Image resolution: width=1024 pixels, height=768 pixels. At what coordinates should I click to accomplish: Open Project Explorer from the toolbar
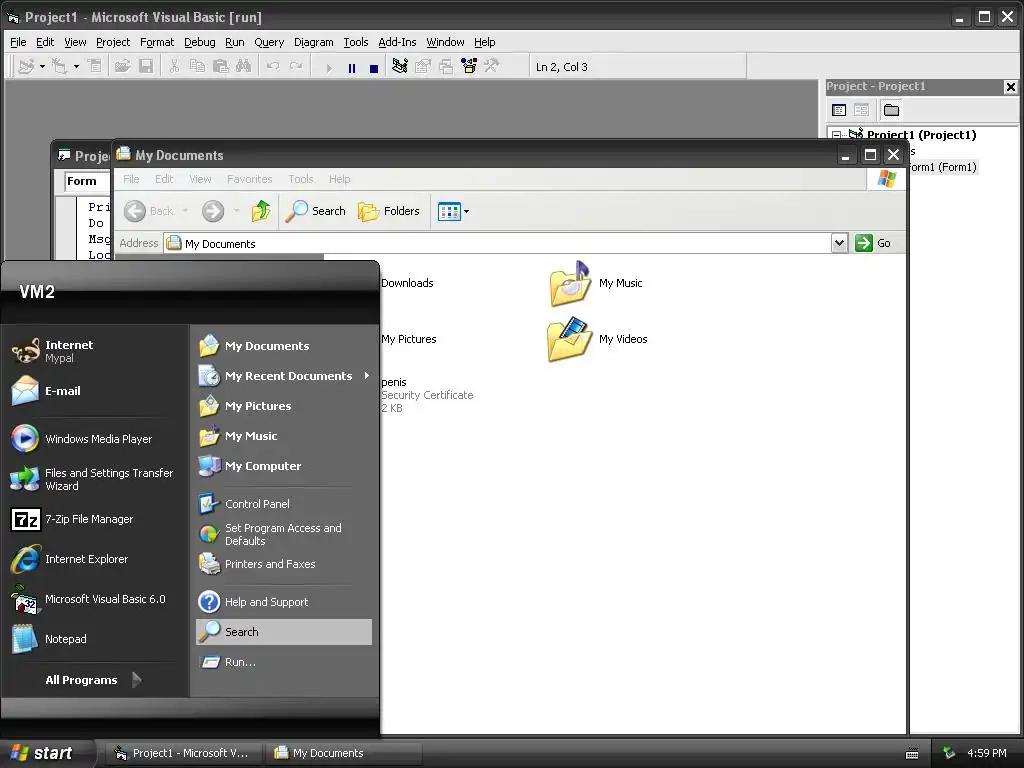point(400,67)
